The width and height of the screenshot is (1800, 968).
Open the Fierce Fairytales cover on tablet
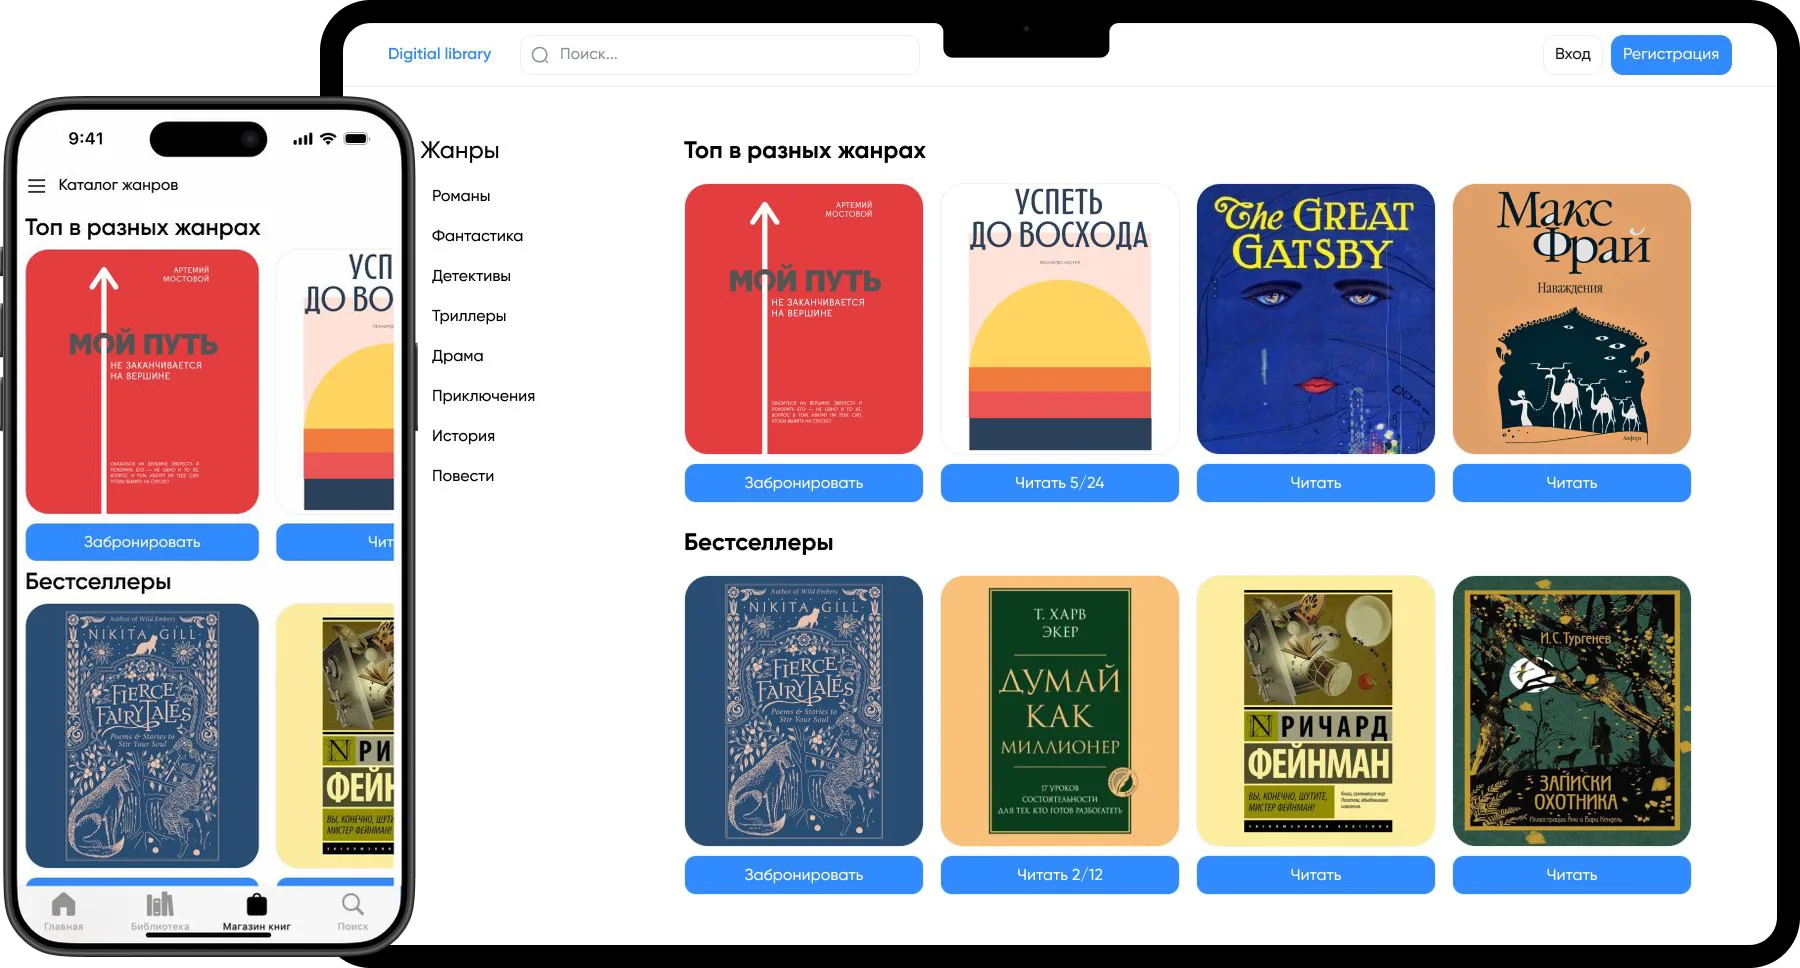tap(804, 711)
